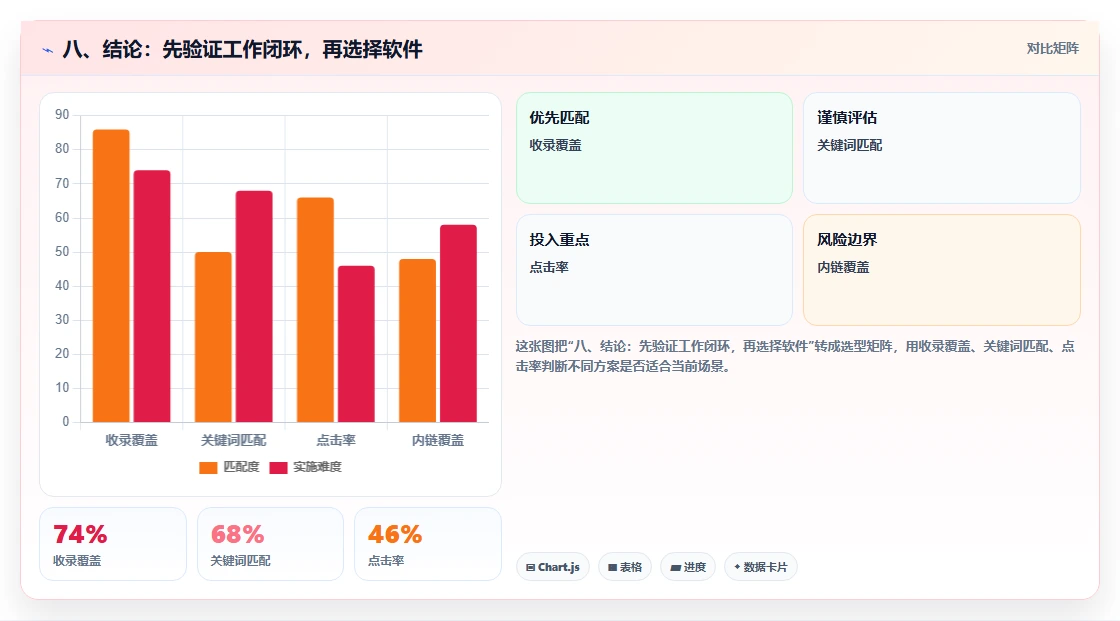This screenshot has width=1120, height=621.
Task: Click the orange 内链覆盖 bar
Action: [417, 340]
